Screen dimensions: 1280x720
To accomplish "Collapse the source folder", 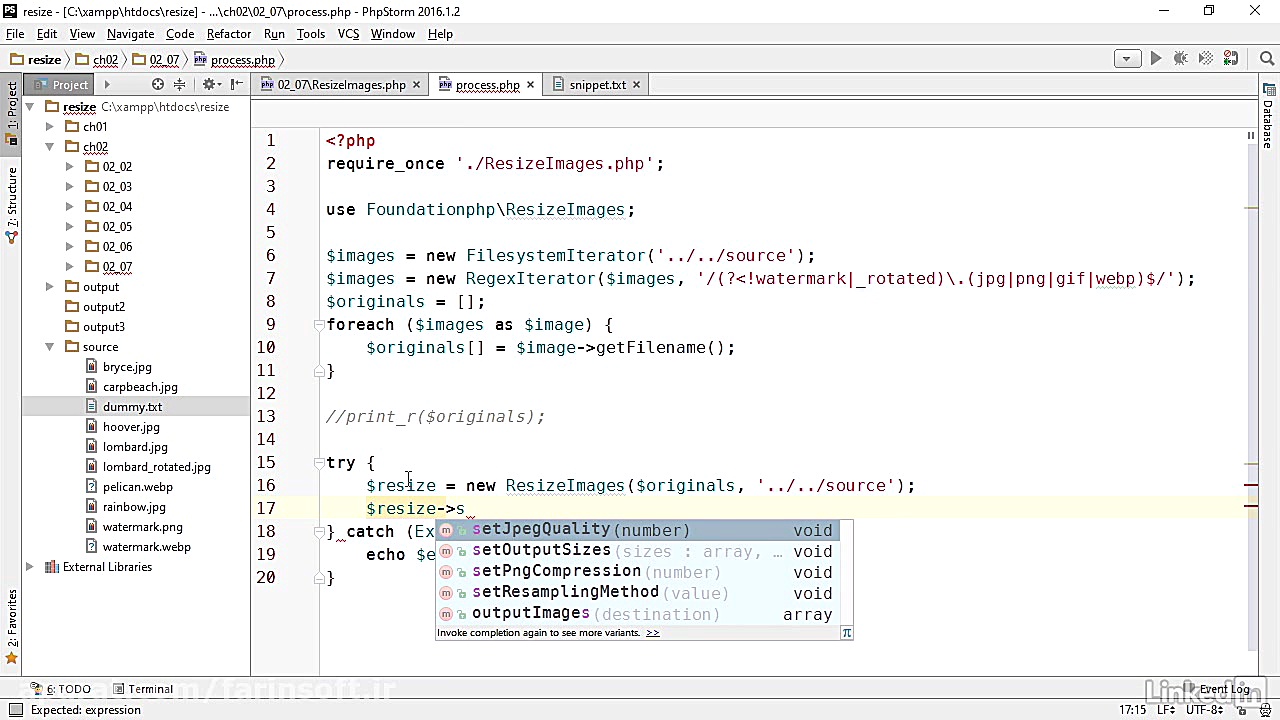I will (x=49, y=347).
